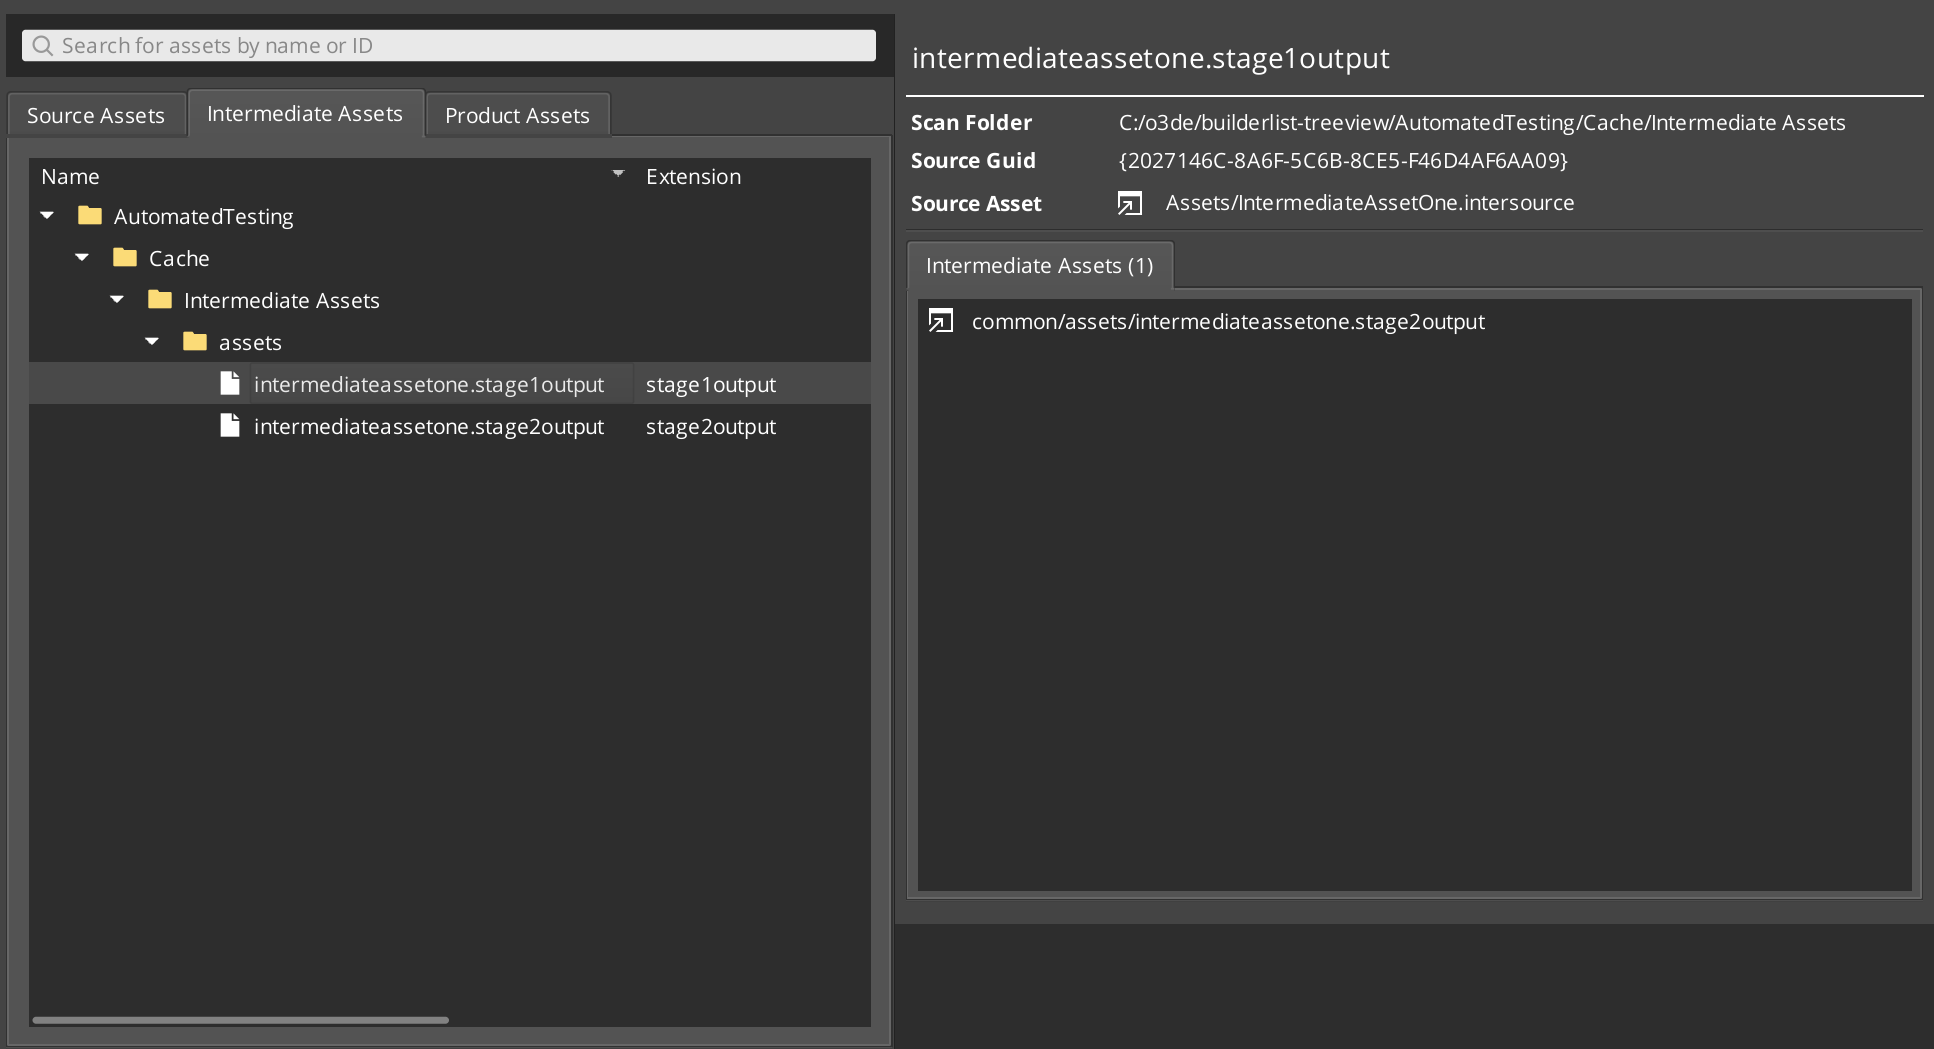Collapse the Cache tree node
The height and width of the screenshot is (1049, 1934).
[x=81, y=257]
